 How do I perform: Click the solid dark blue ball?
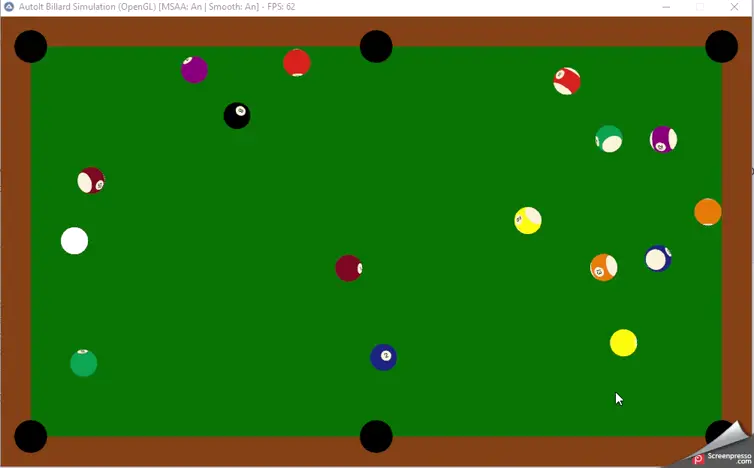tap(384, 357)
